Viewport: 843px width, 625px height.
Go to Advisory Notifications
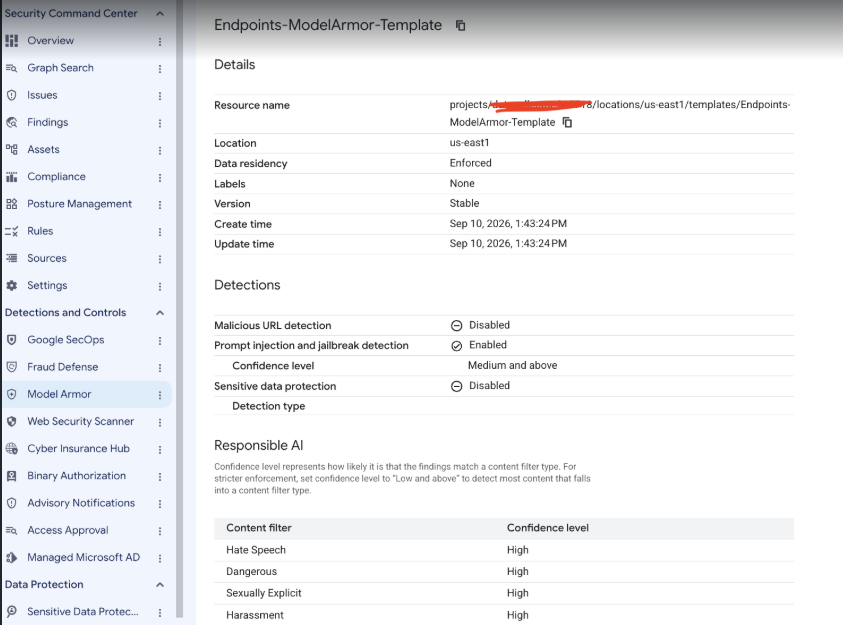pyautogui.click(x=81, y=503)
